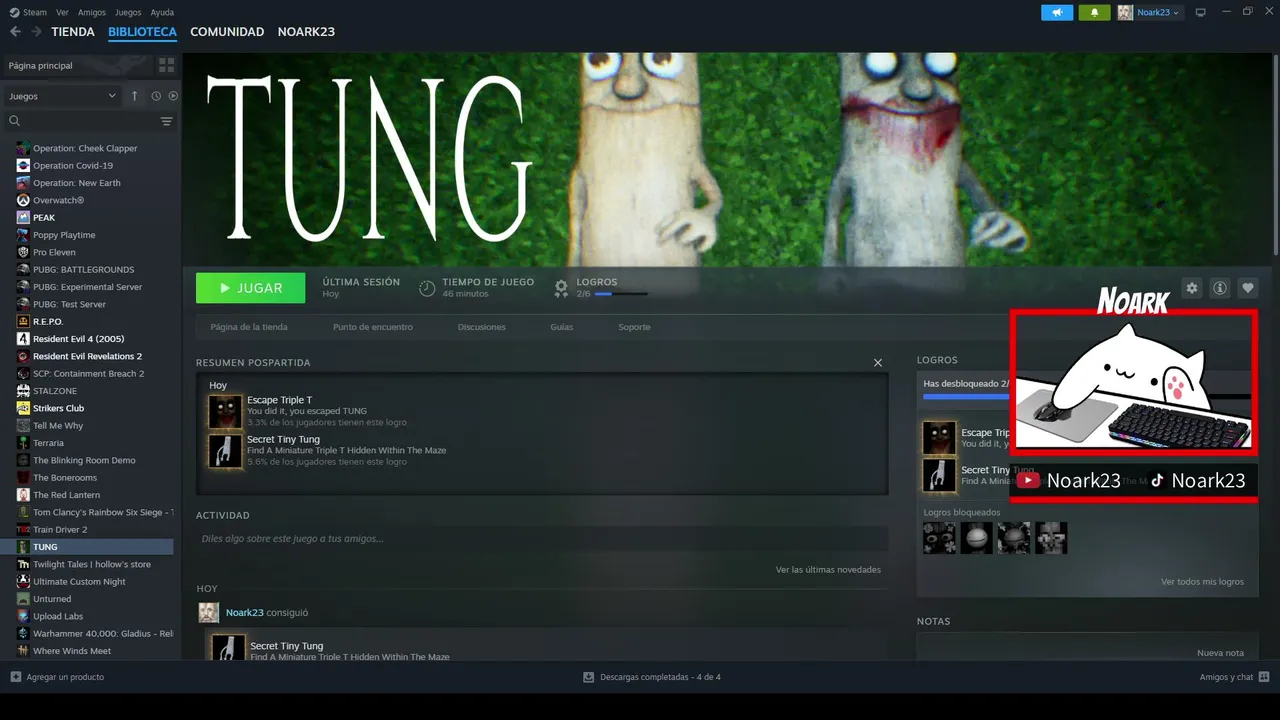1280x720 pixels.
Task: Click the Strikers Club icon in list
Action: pos(23,408)
